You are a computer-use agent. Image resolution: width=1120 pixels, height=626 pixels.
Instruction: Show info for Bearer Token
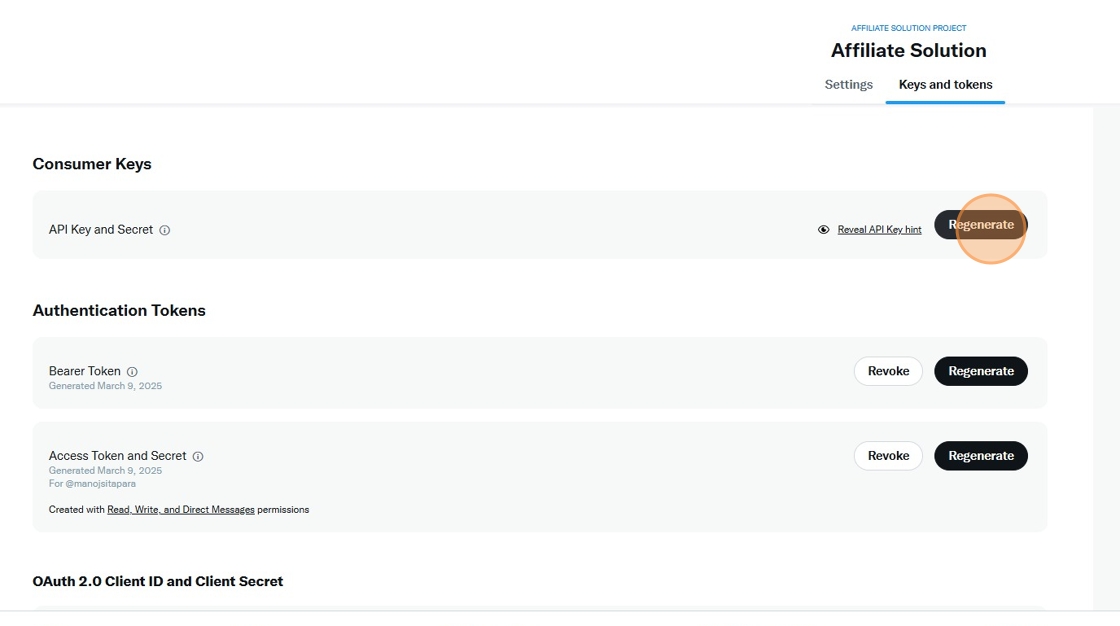click(132, 372)
